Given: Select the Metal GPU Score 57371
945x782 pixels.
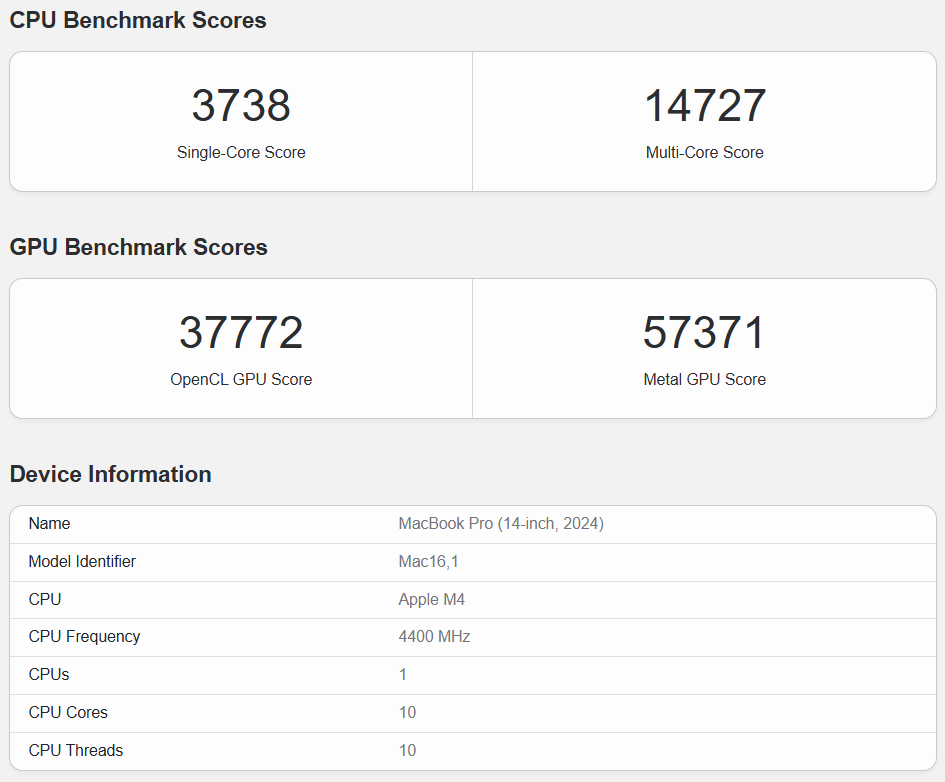Looking at the screenshot, I should pyautogui.click(x=704, y=330).
